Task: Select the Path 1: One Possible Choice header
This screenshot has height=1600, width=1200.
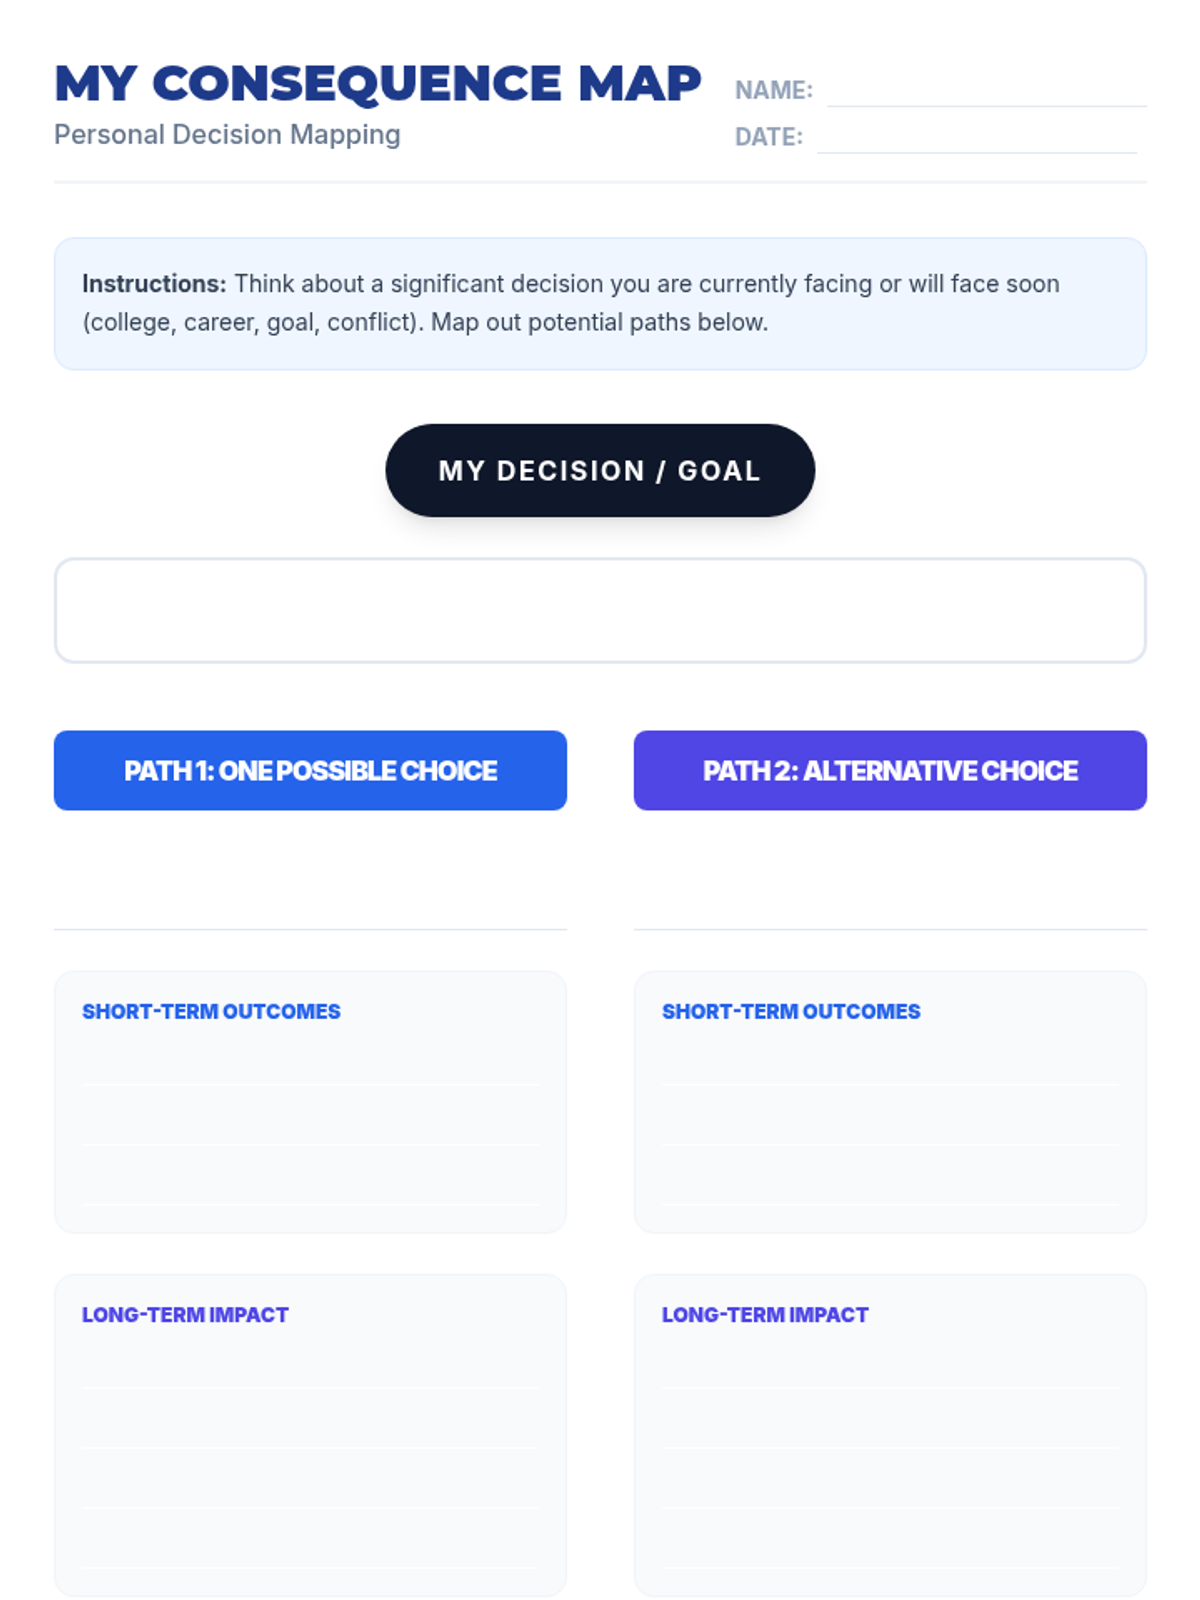Action: click(x=310, y=770)
